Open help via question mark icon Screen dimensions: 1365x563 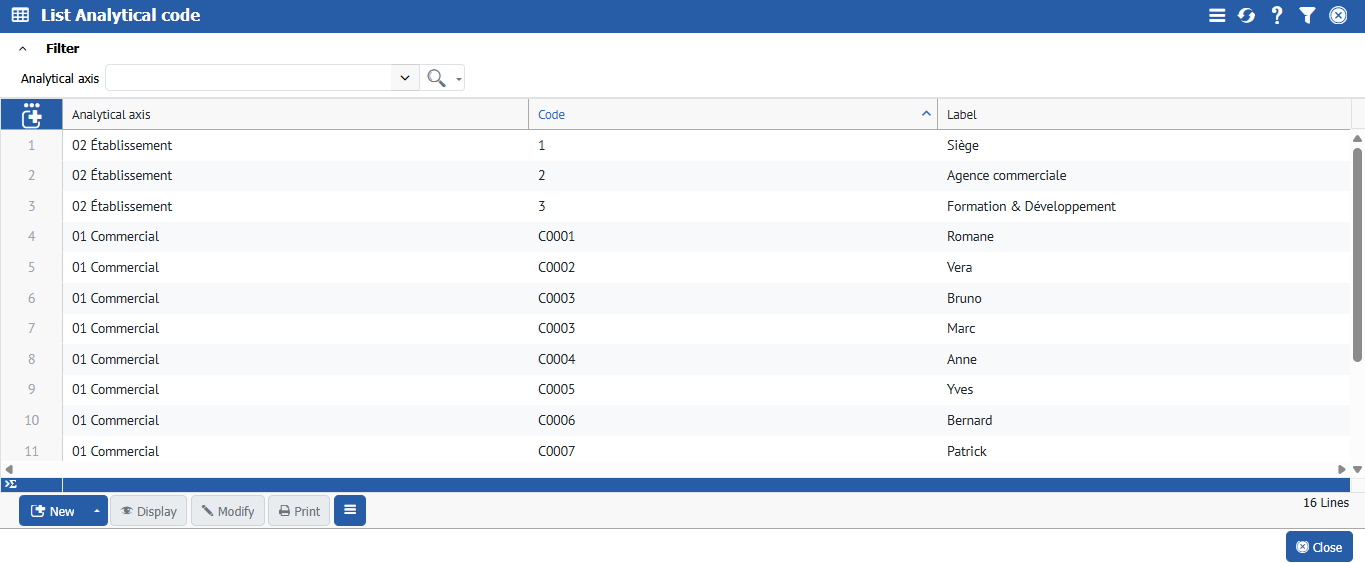tap(1277, 15)
